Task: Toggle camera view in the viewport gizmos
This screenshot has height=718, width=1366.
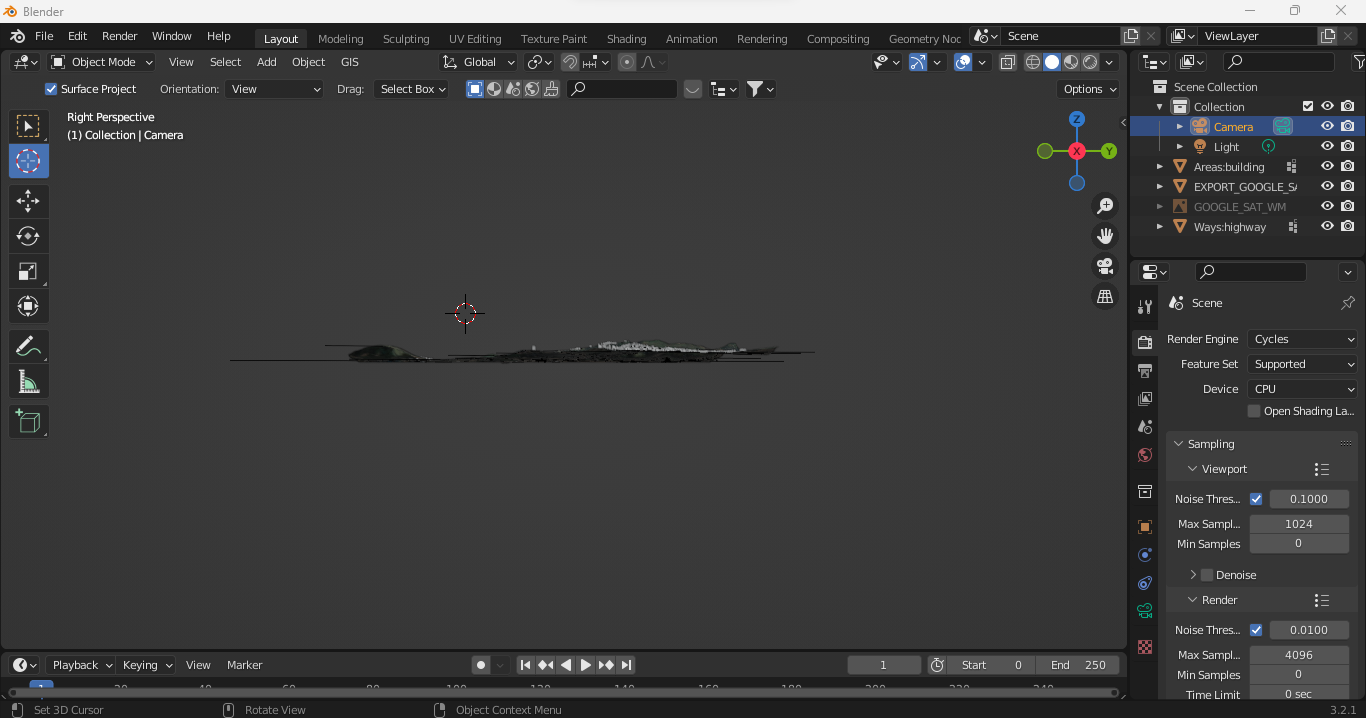Action: pyautogui.click(x=1104, y=267)
